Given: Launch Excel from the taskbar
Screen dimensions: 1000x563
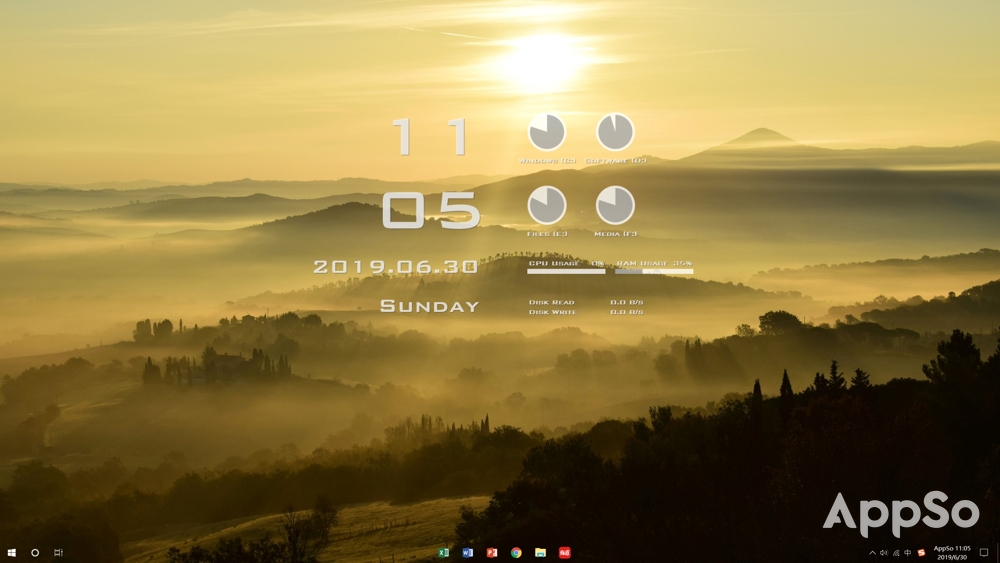Looking at the screenshot, I should click(x=443, y=552).
